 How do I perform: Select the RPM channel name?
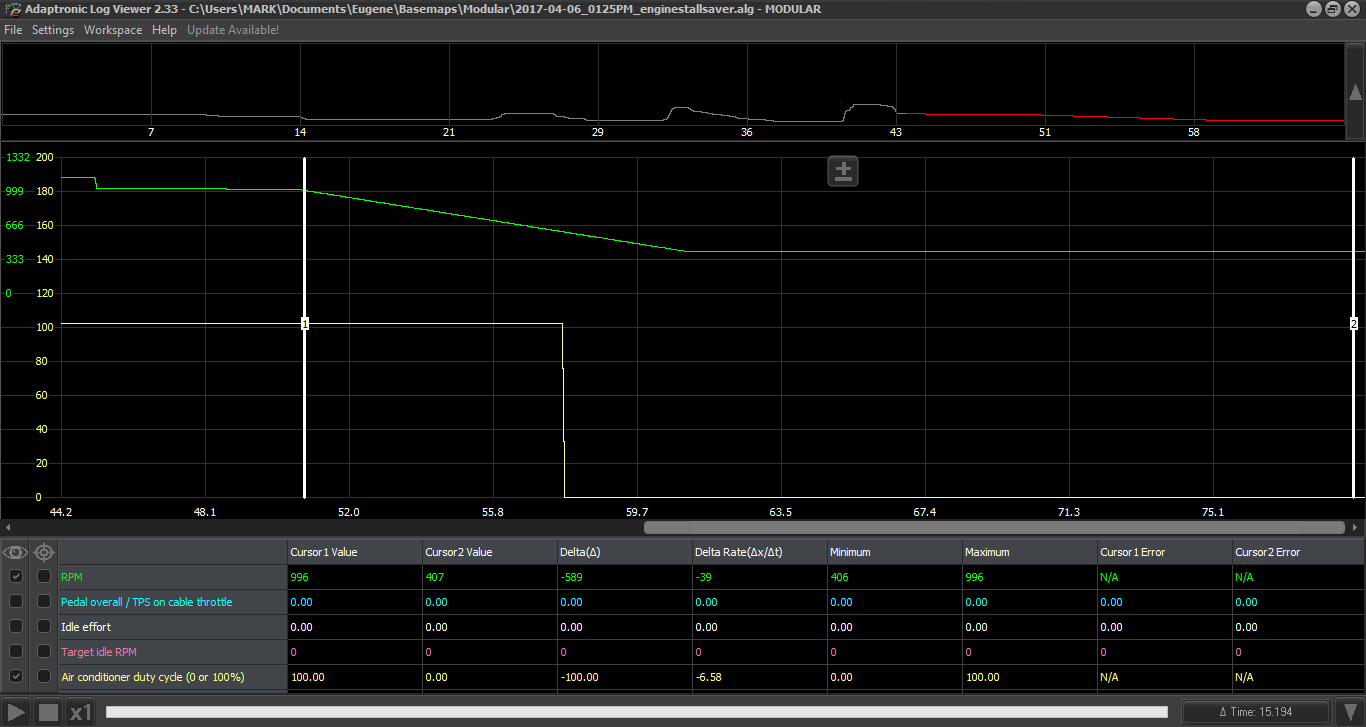(x=73, y=577)
